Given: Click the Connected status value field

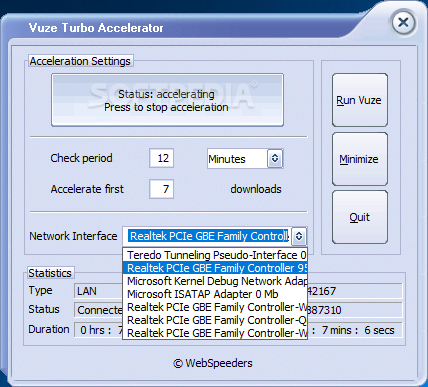Looking at the screenshot, I should pos(98,310).
